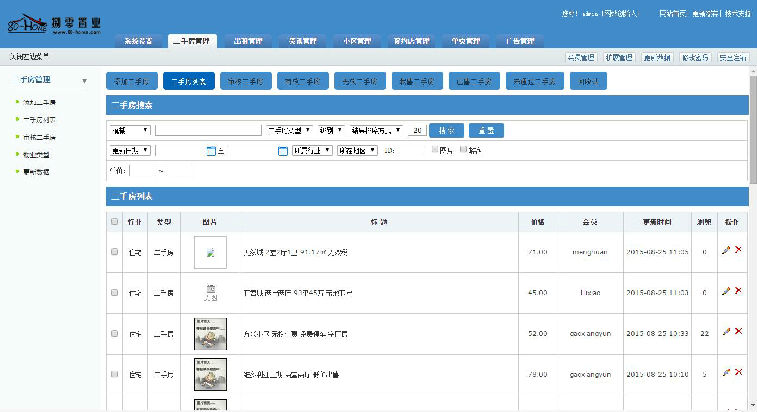This screenshot has height=412, width=757.
Task: Tick the last filter checkbox in search row
Action: click(x=463, y=150)
